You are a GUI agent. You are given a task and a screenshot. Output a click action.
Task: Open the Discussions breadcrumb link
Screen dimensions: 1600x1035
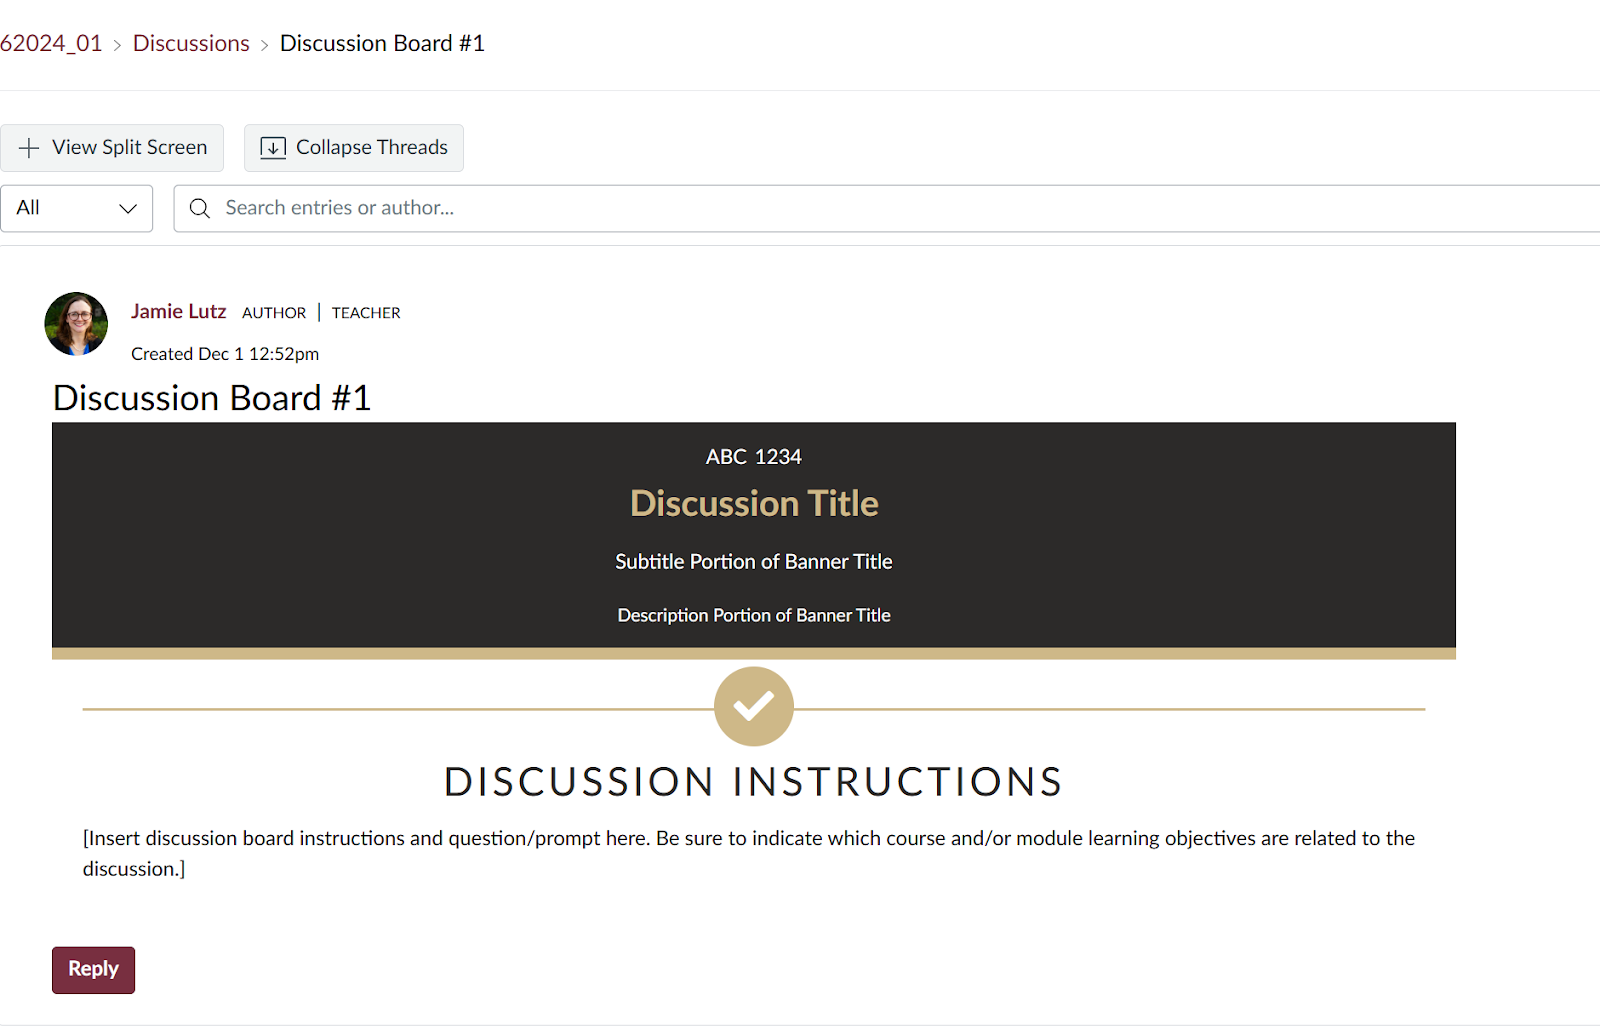pos(191,44)
